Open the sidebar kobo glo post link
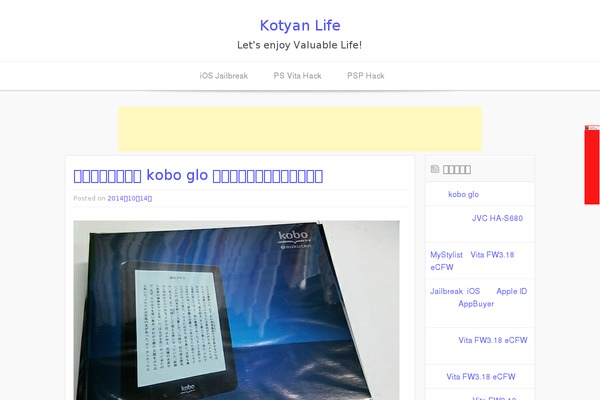600x400 pixels. (463, 194)
